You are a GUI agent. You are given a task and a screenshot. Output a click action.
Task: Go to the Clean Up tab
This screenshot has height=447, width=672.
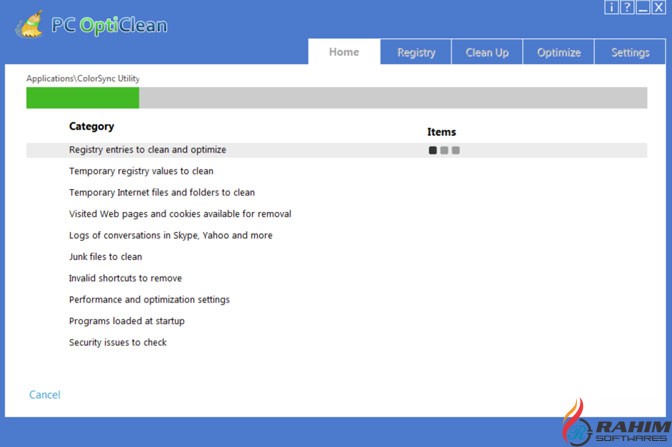[x=487, y=52]
